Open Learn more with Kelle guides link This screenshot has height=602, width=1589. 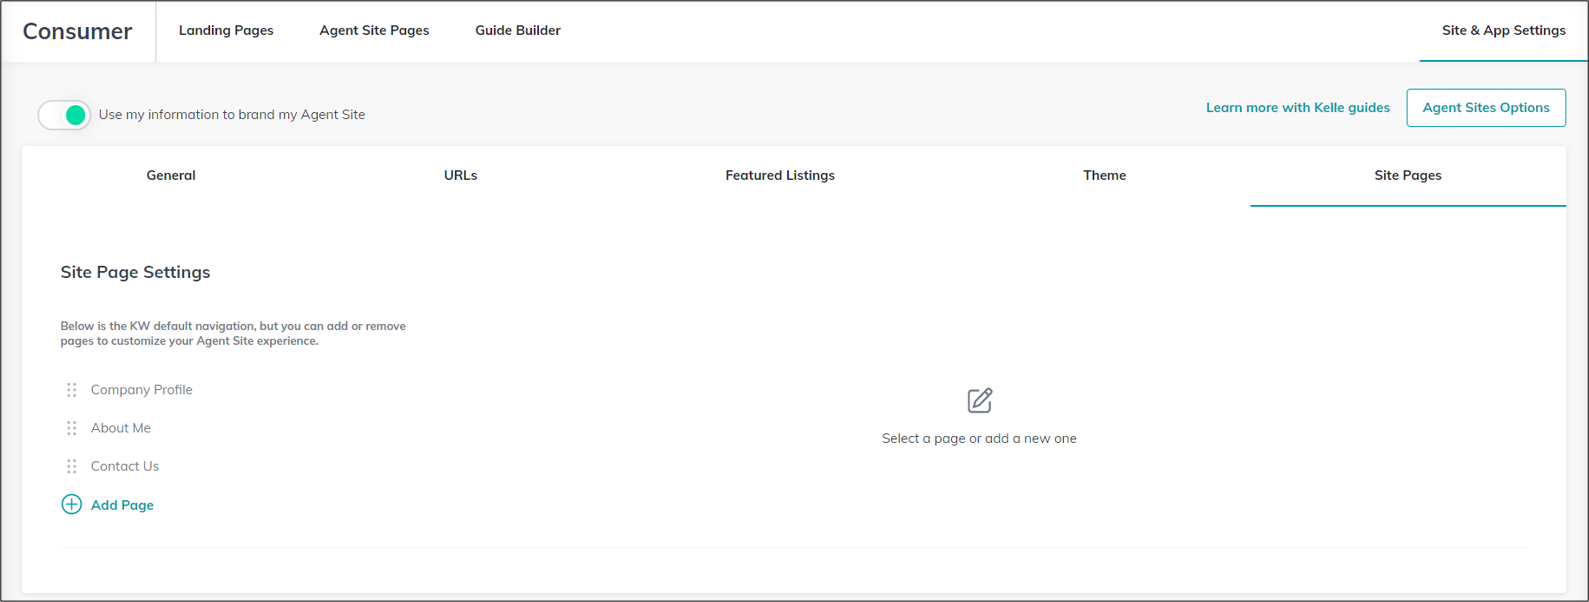1297,107
